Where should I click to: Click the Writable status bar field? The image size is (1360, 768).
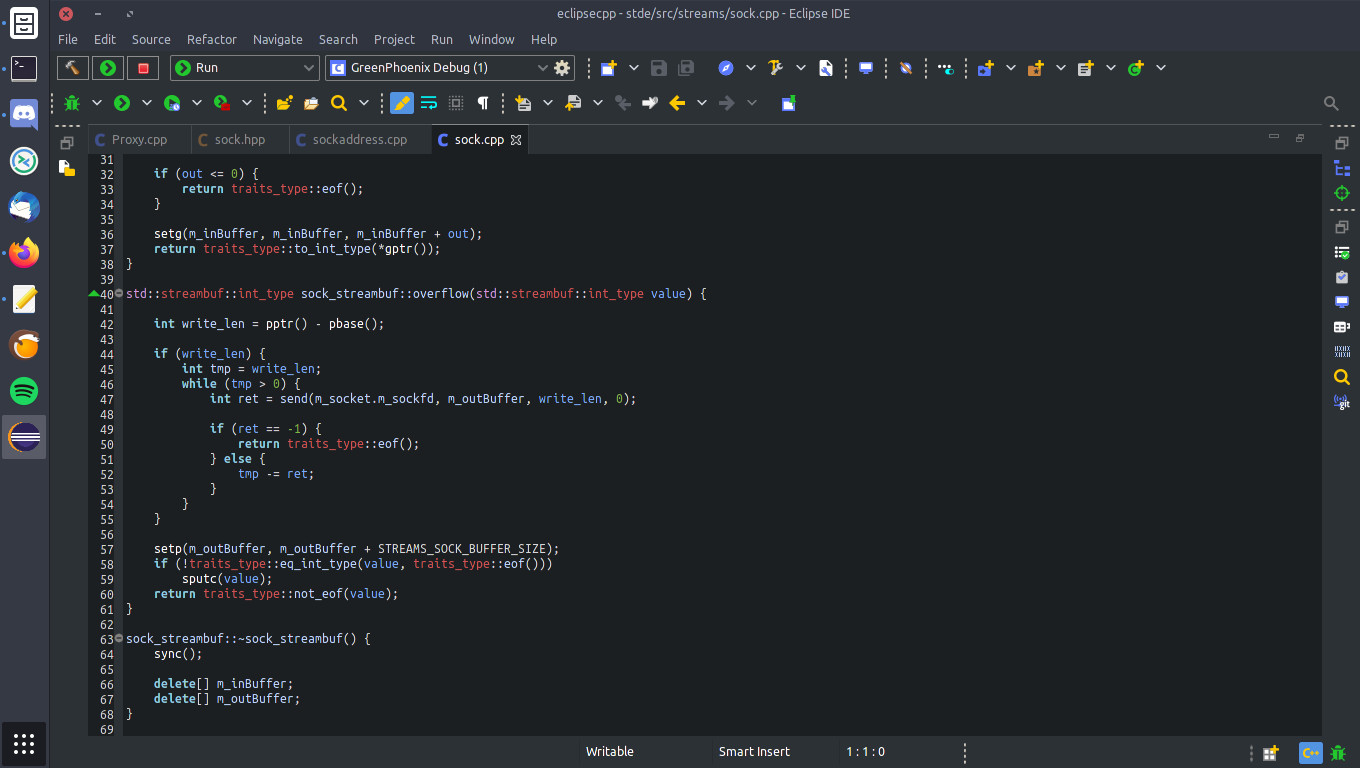[x=610, y=752]
